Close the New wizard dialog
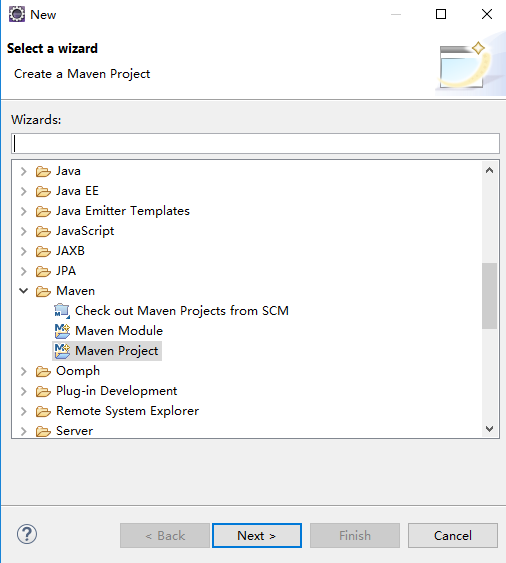 point(487,14)
